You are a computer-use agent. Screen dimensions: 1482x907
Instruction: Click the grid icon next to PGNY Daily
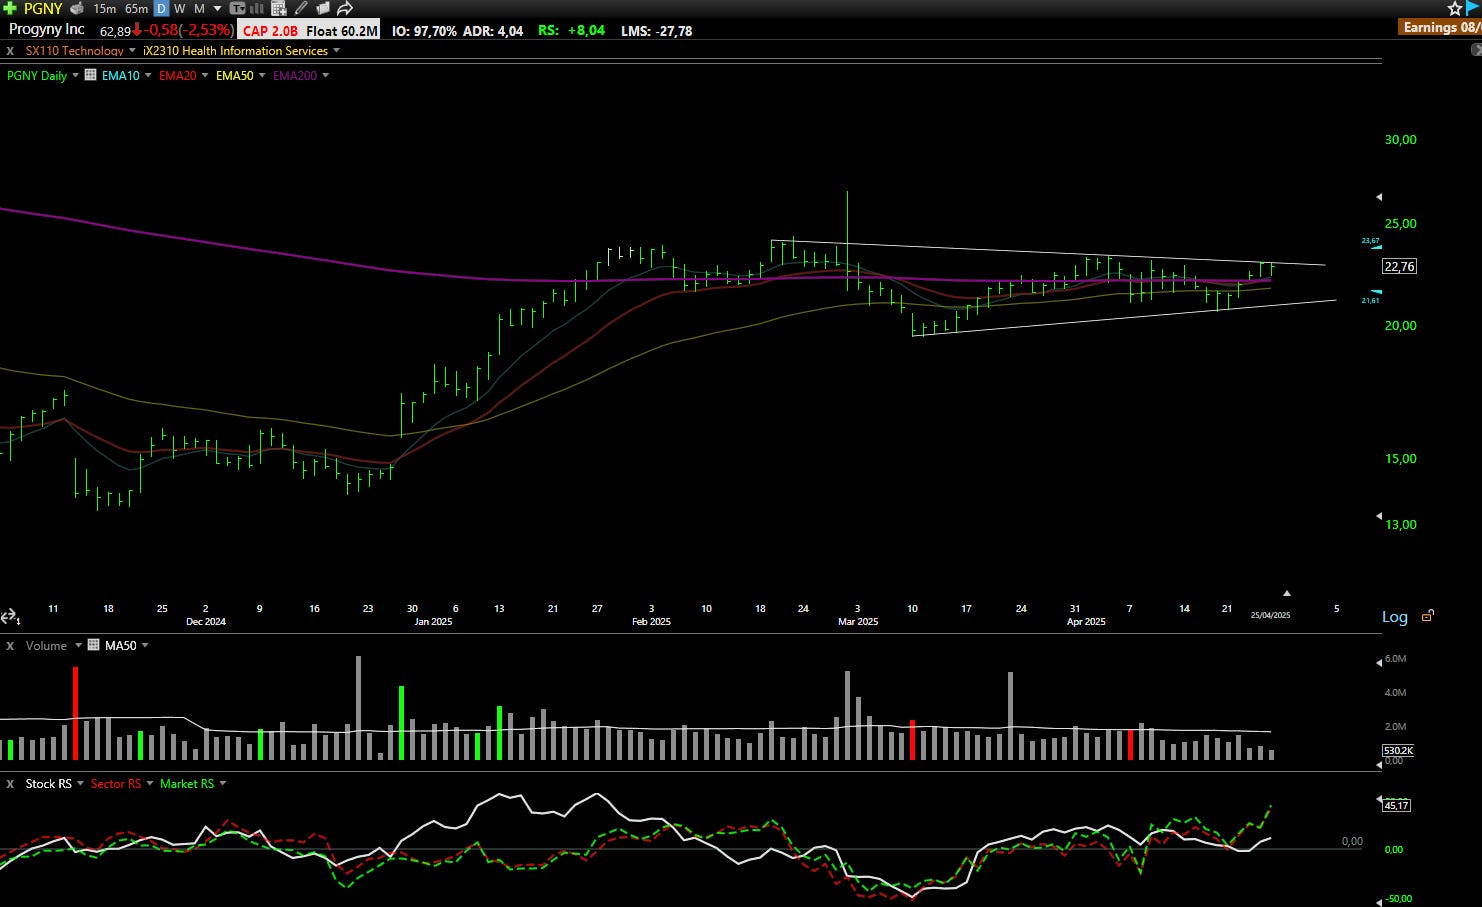(90, 75)
